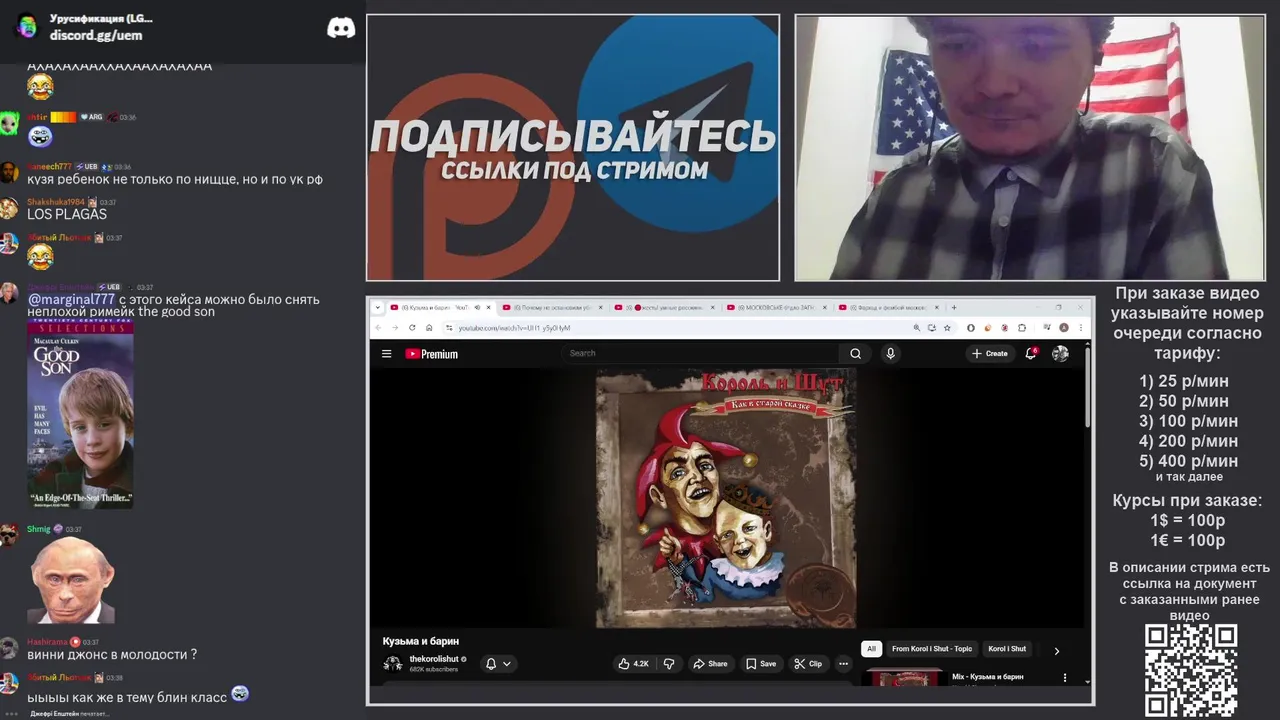Click in the YouTube search field
Screen dimensions: 1280x720
(700, 353)
